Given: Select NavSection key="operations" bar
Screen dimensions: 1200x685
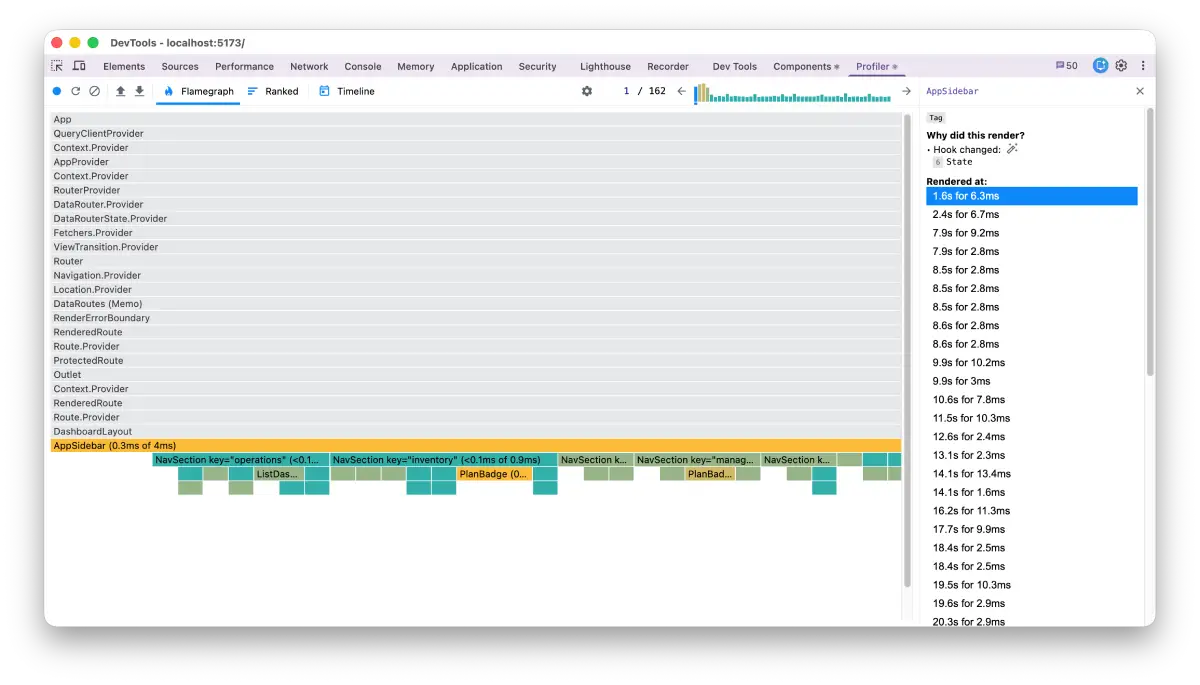Looking at the screenshot, I should point(241,460).
